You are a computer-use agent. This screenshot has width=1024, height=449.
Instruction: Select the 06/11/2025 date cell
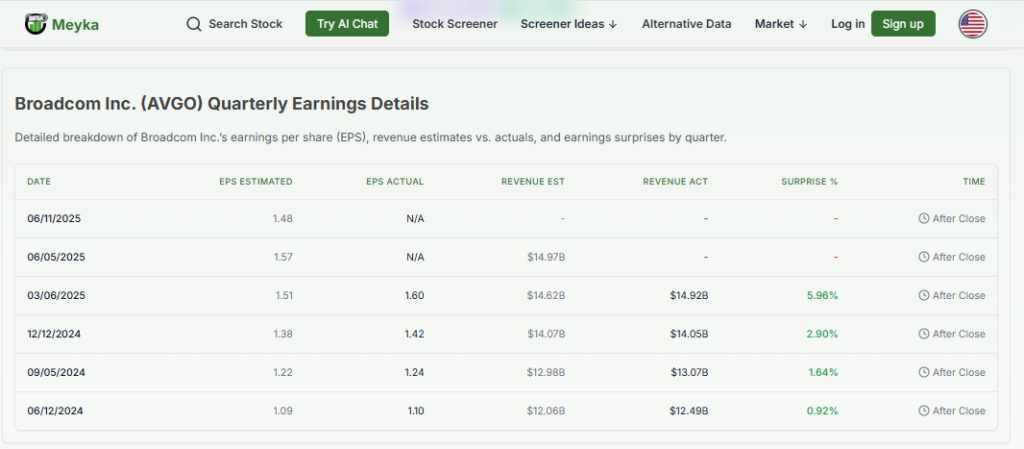(54, 219)
